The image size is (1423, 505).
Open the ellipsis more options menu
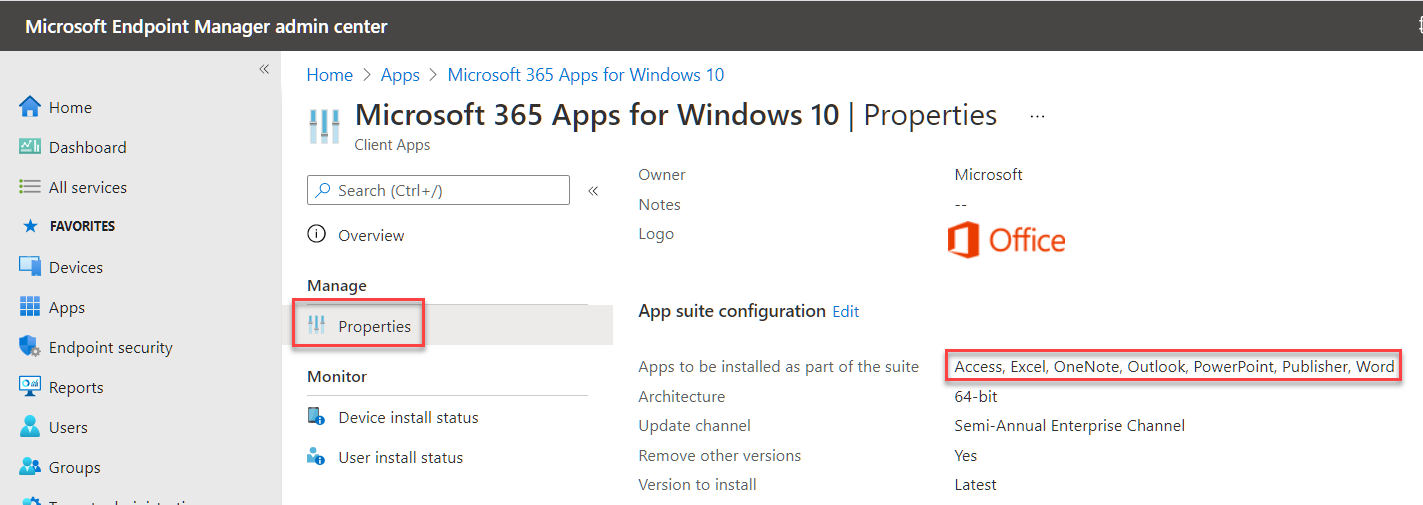pos(1037,116)
